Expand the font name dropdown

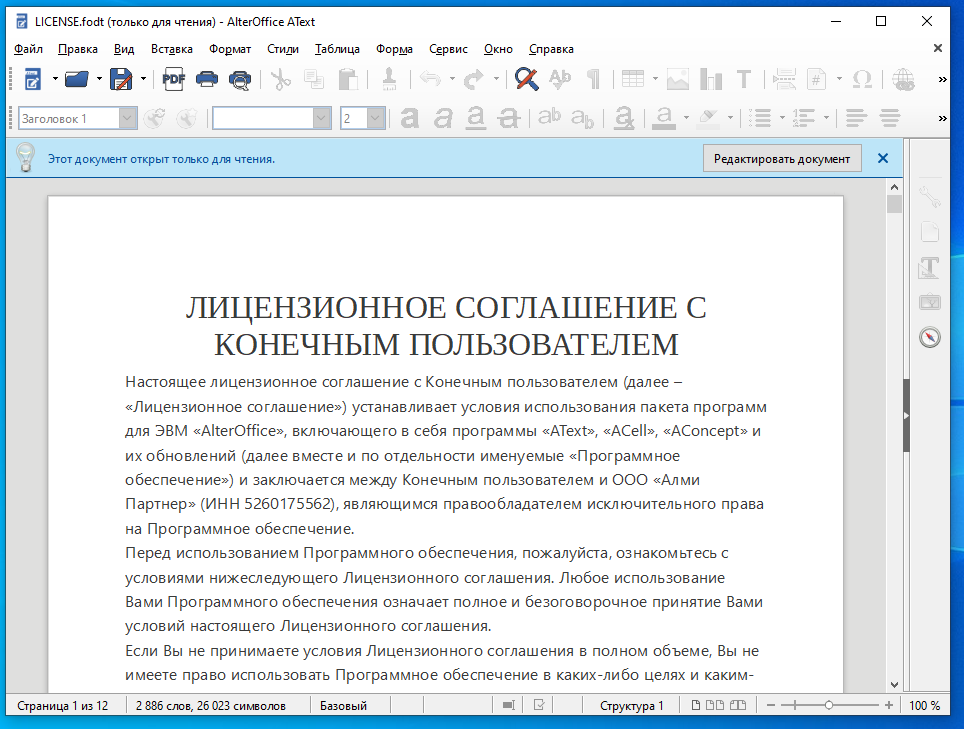(321, 118)
